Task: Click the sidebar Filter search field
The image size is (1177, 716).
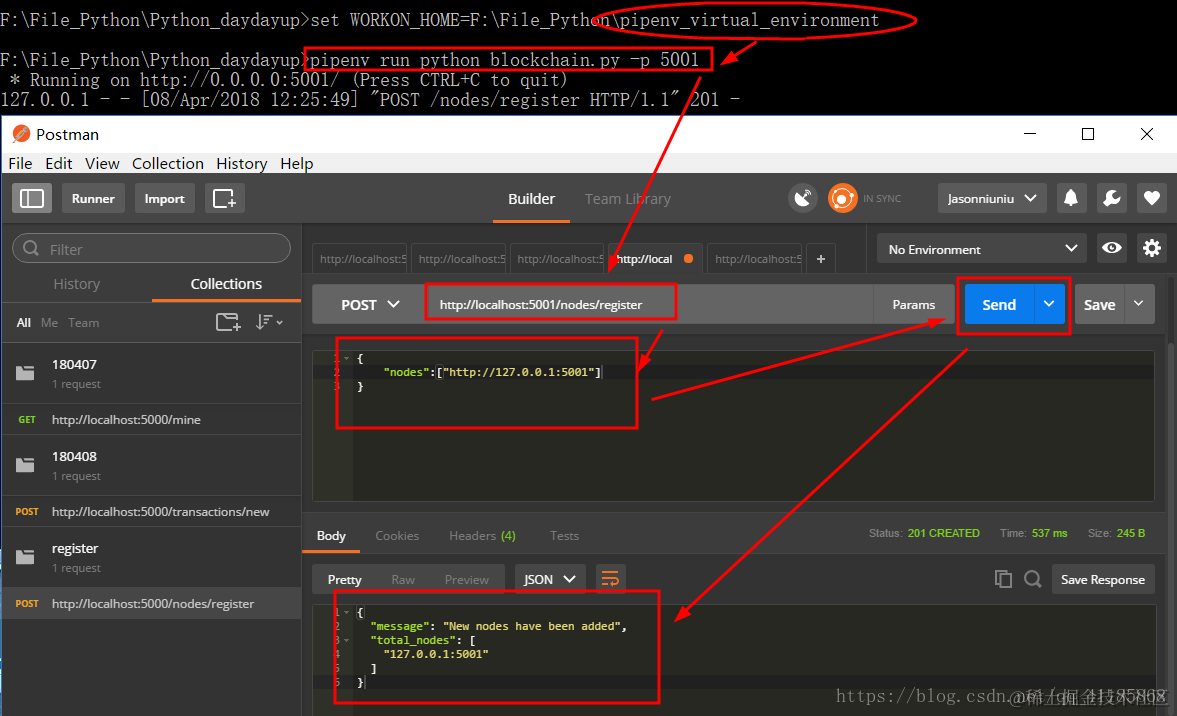Action: (x=152, y=248)
